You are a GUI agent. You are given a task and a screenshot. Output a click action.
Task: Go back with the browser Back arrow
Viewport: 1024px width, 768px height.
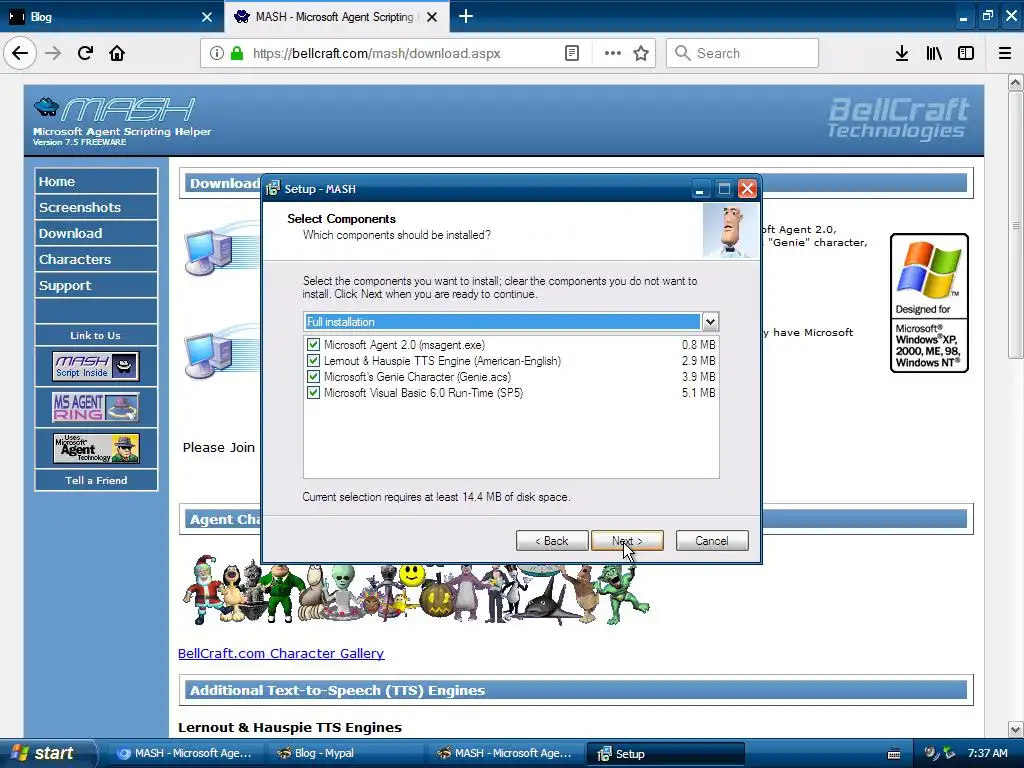pyautogui.click(x=20, y=53)
